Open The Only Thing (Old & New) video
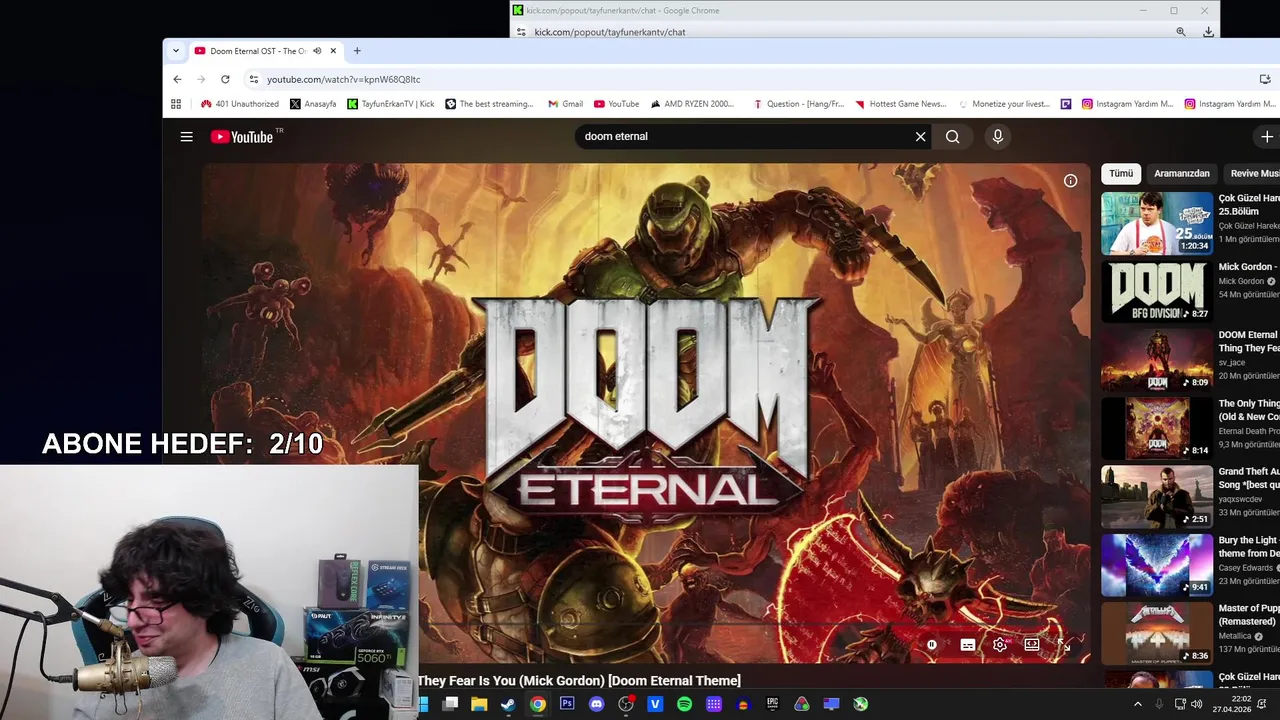 point(1157,428)
